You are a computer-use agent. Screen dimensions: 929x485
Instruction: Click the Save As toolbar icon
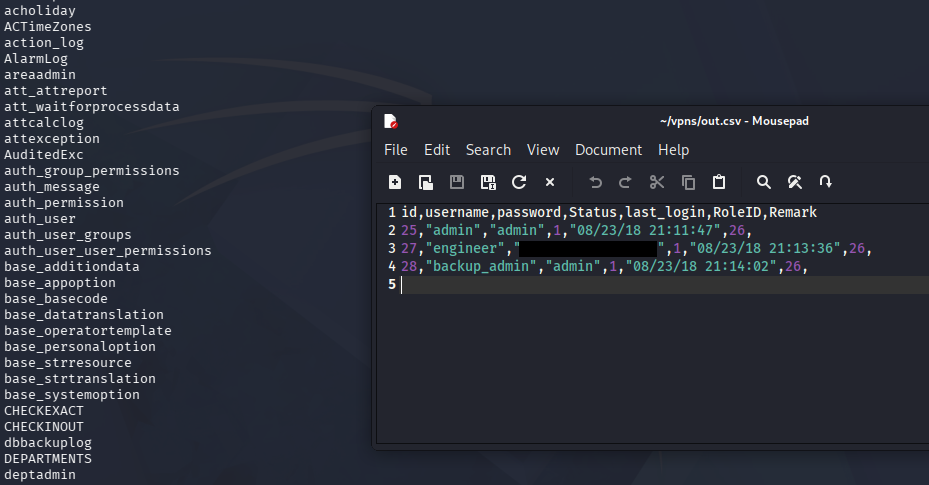coord(488,182)
